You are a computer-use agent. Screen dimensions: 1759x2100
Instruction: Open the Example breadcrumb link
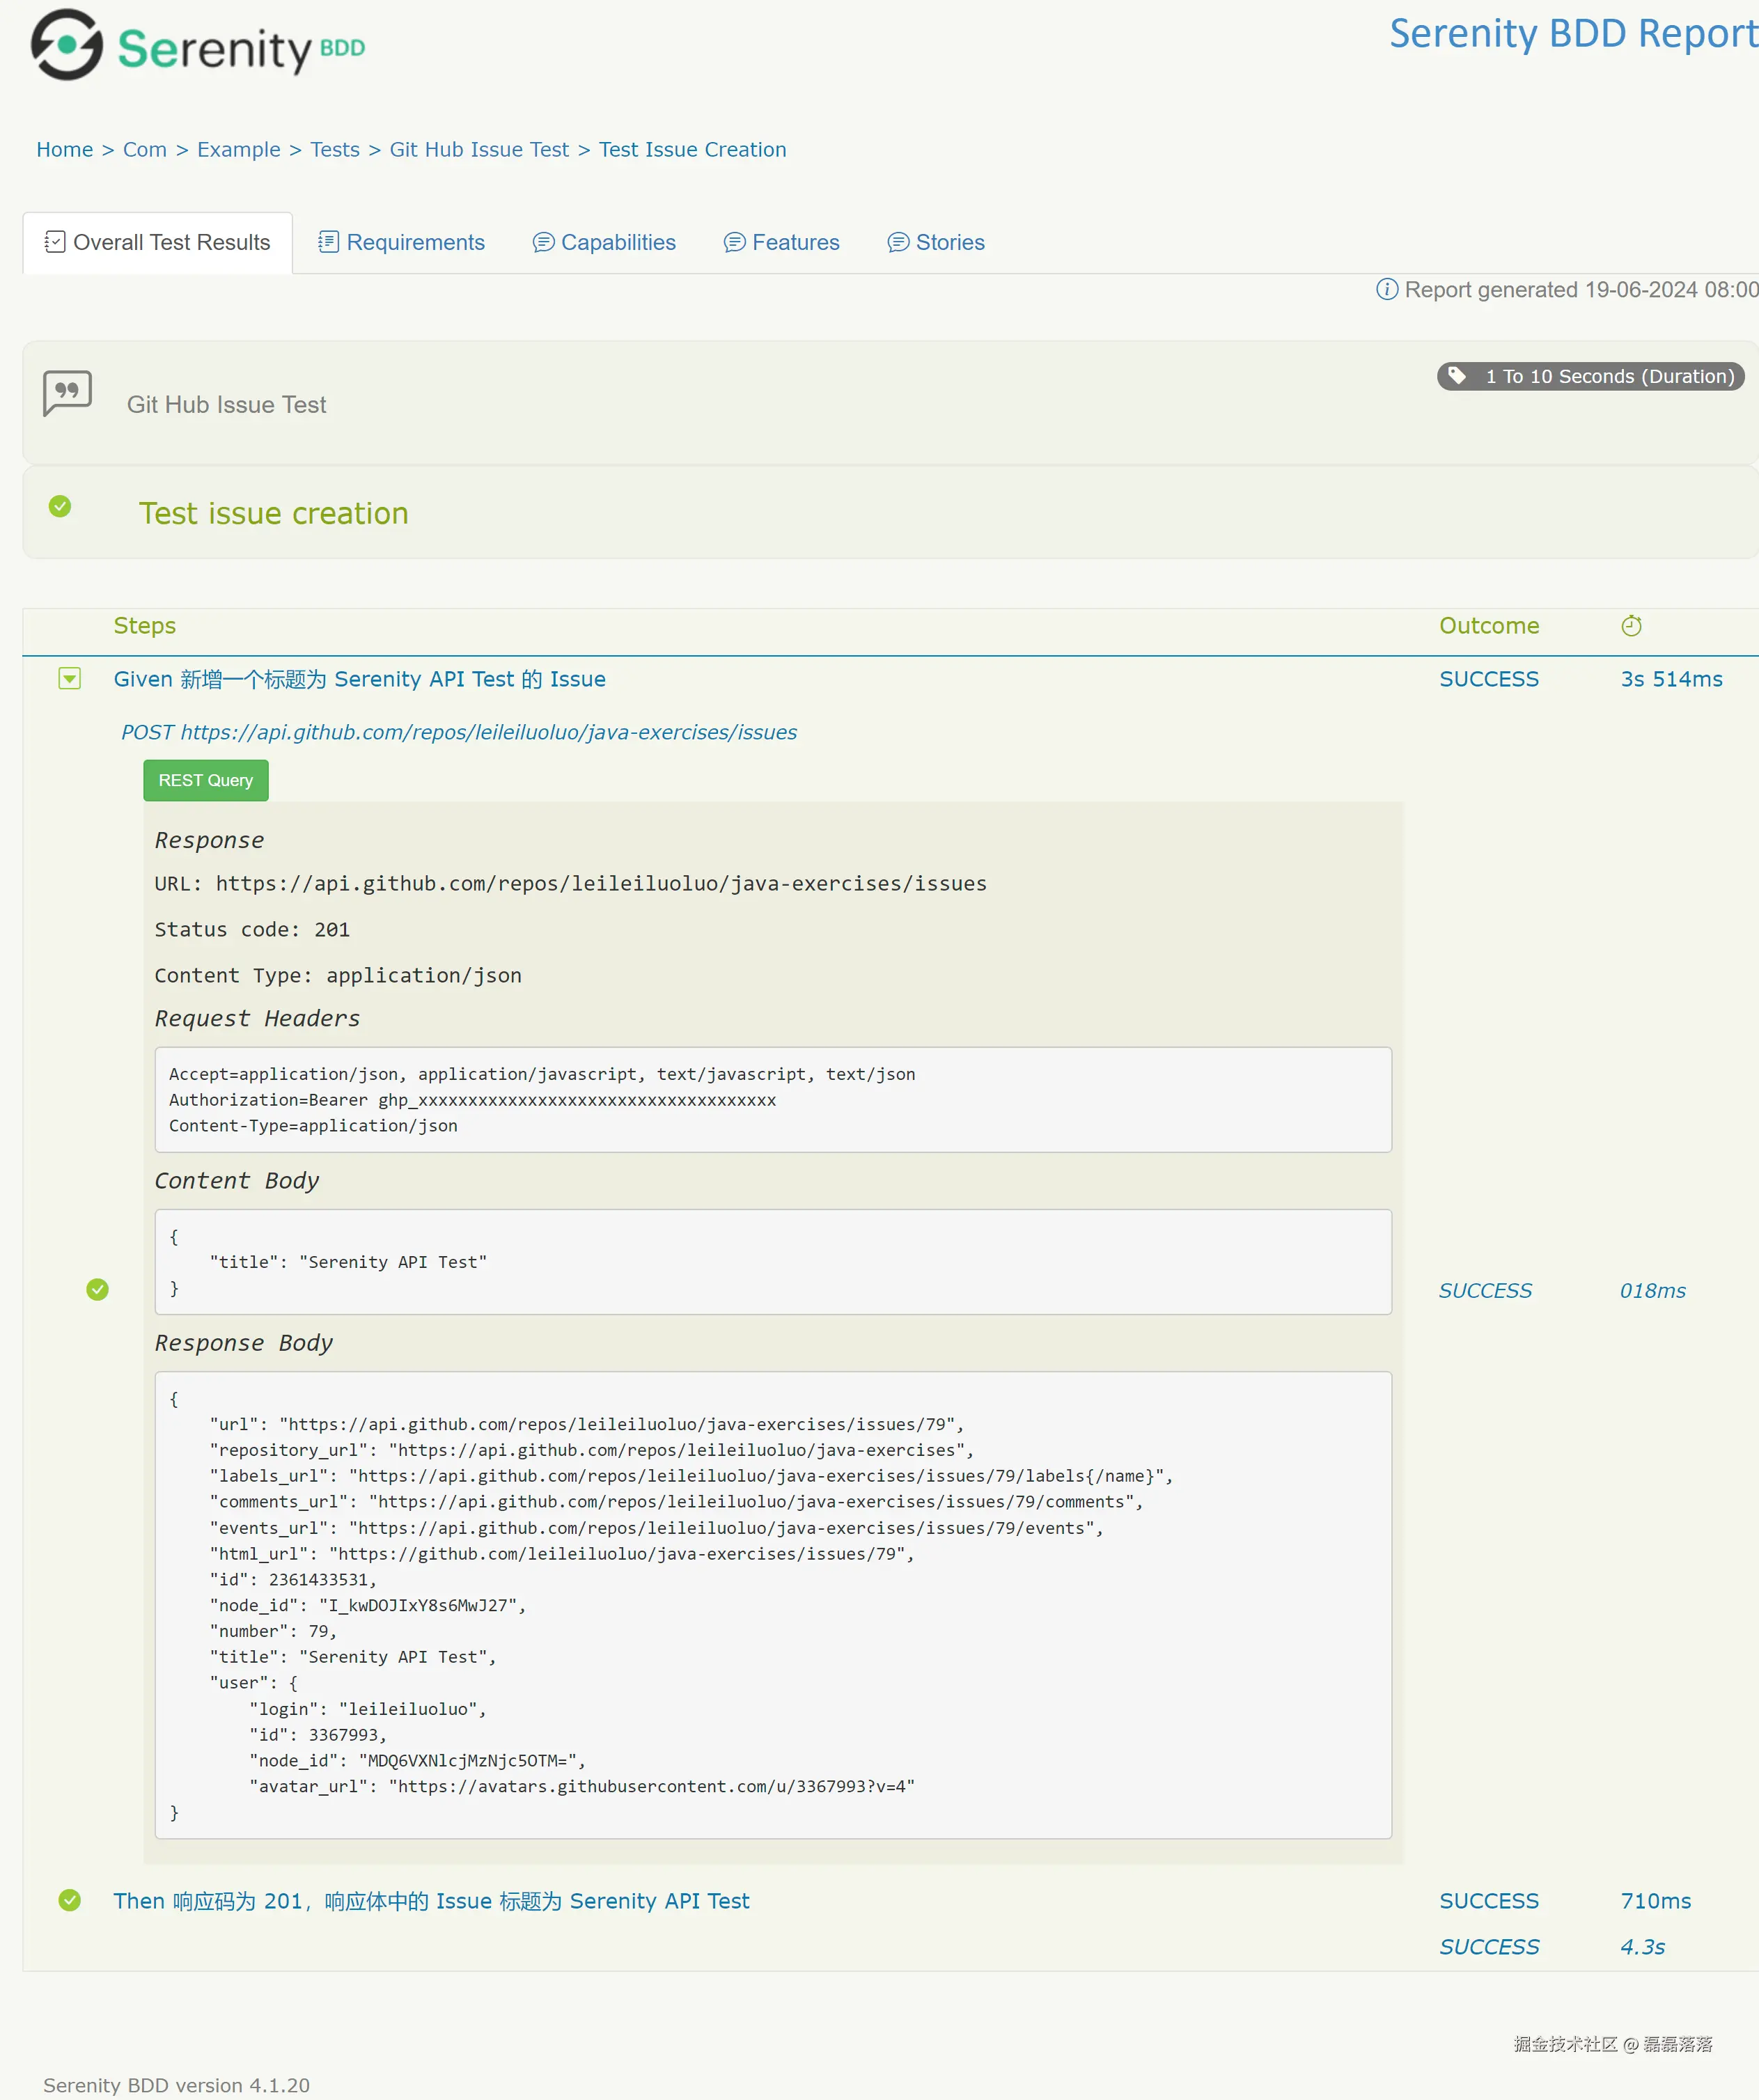click(239, 150)
